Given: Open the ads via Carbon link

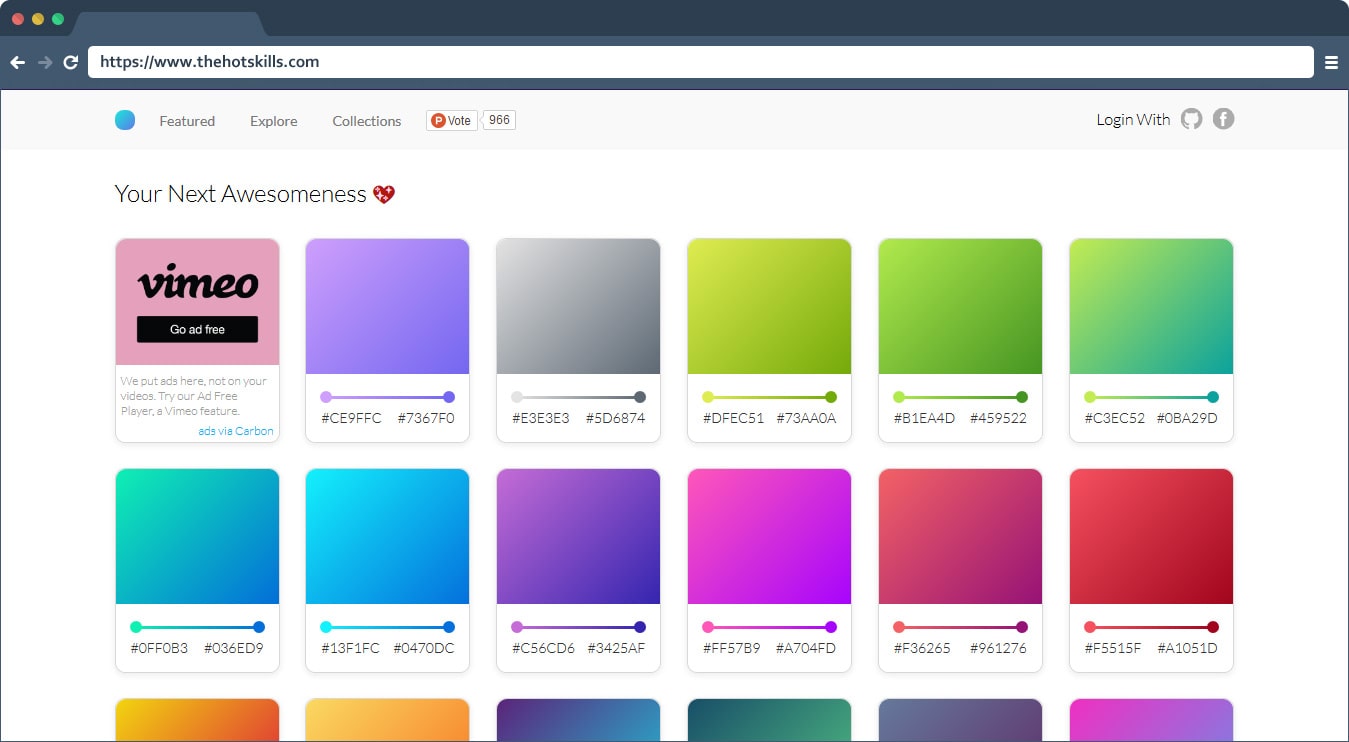Looking at the screenshot, I should [236, 431].
